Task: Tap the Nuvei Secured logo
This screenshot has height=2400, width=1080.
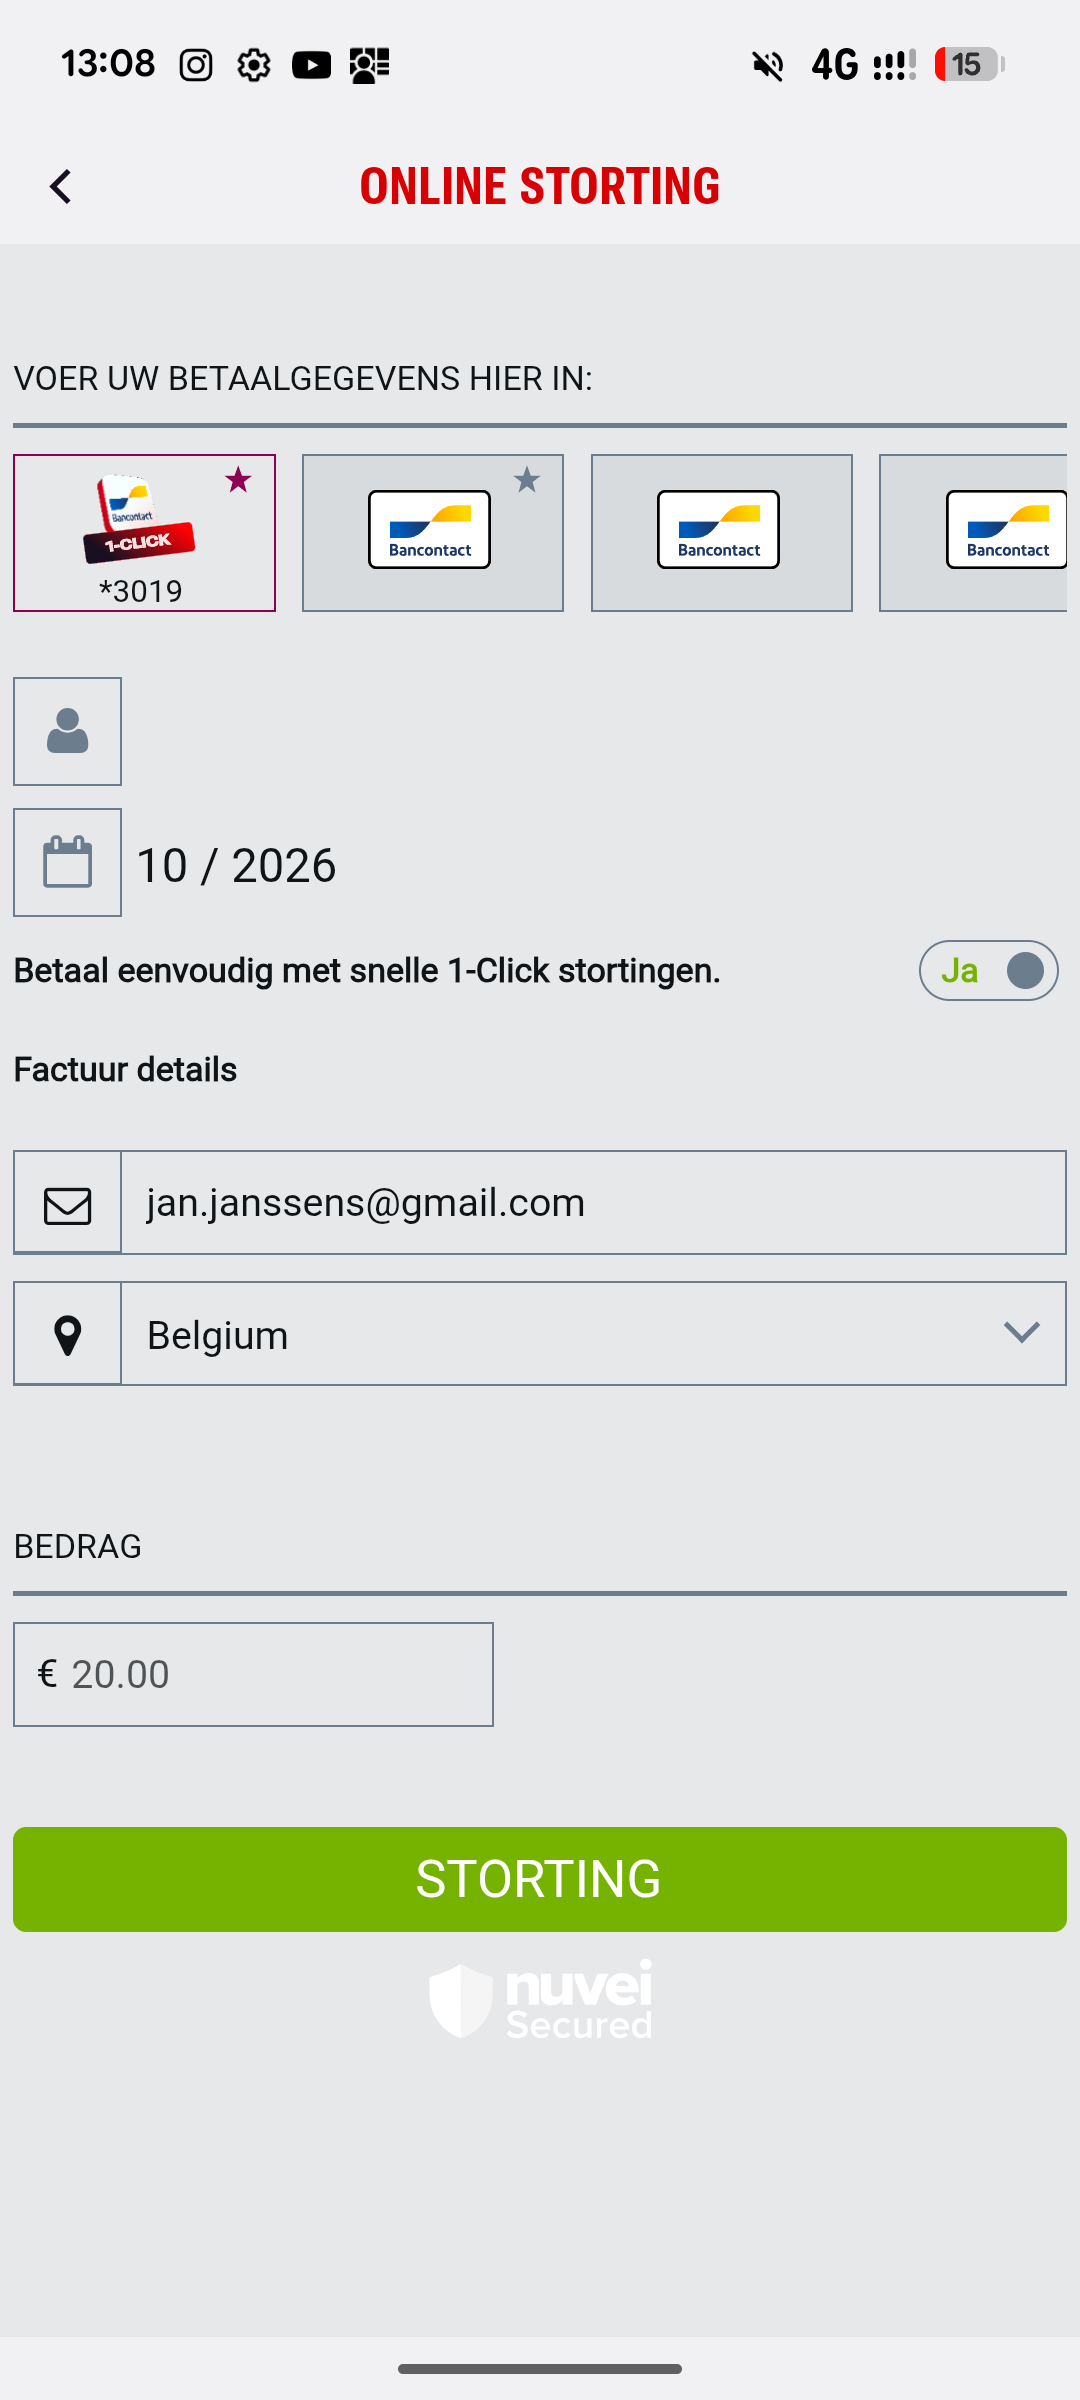Action: [x=540, y=2001]
